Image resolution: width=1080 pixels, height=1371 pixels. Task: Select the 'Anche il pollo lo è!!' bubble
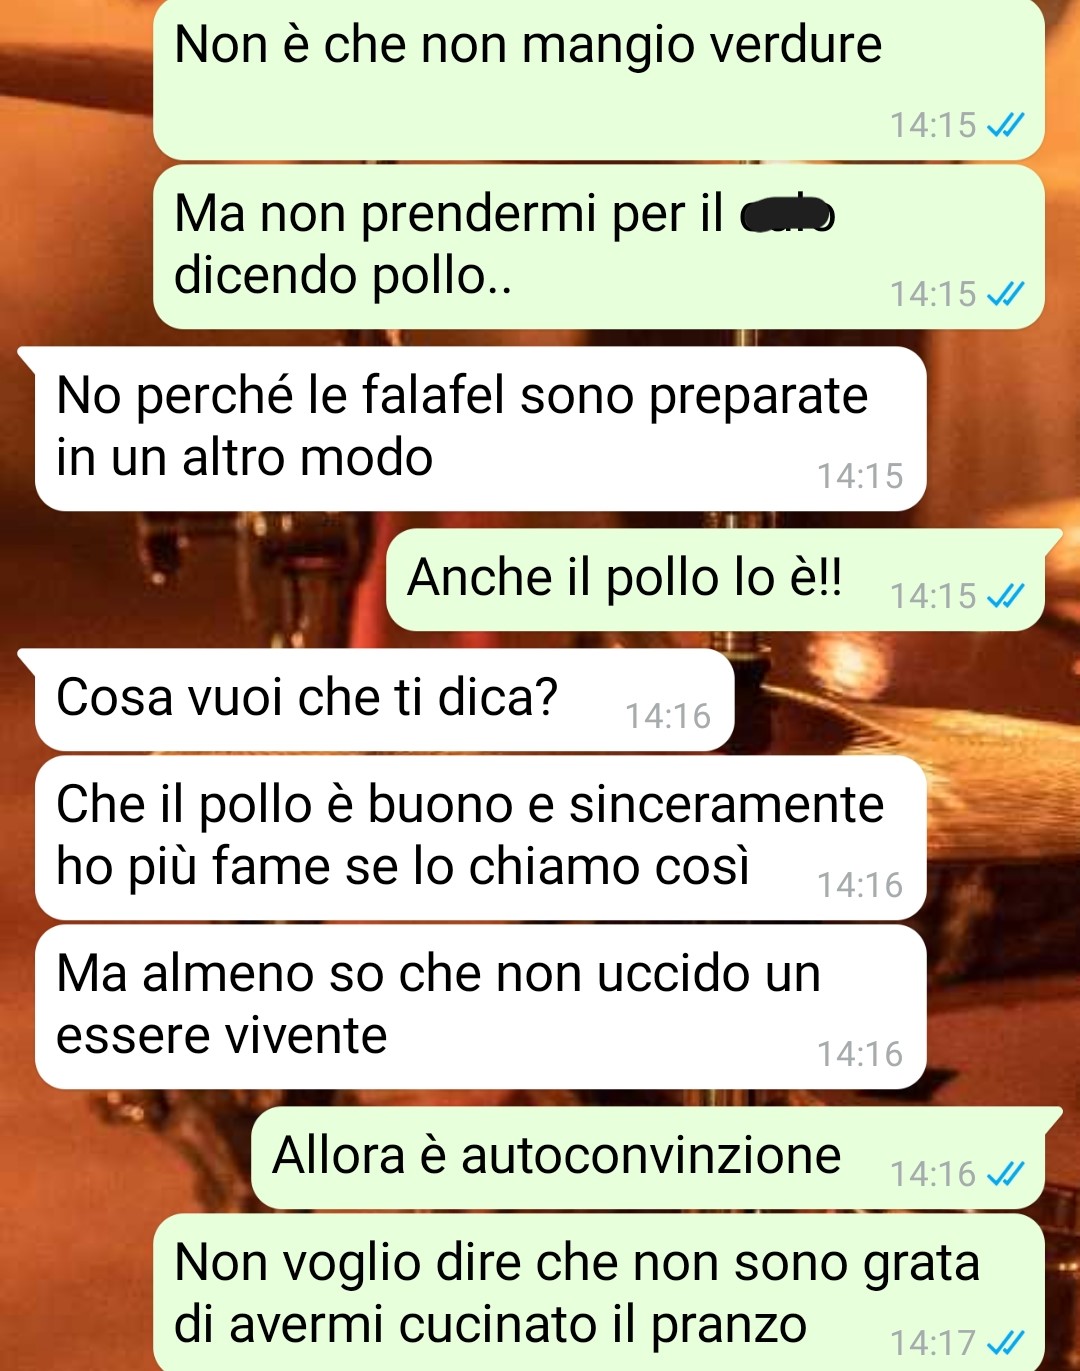click(x=715, y=580)
